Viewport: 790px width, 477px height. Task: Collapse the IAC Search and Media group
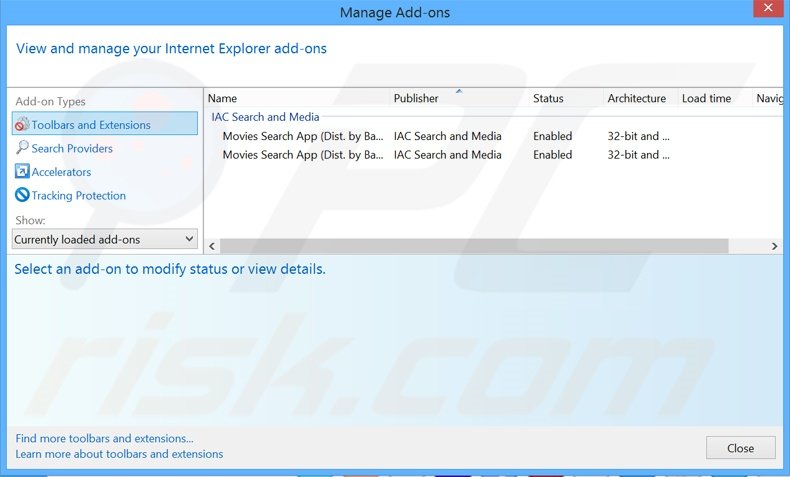pyautogui.click(x=265, y=117)
